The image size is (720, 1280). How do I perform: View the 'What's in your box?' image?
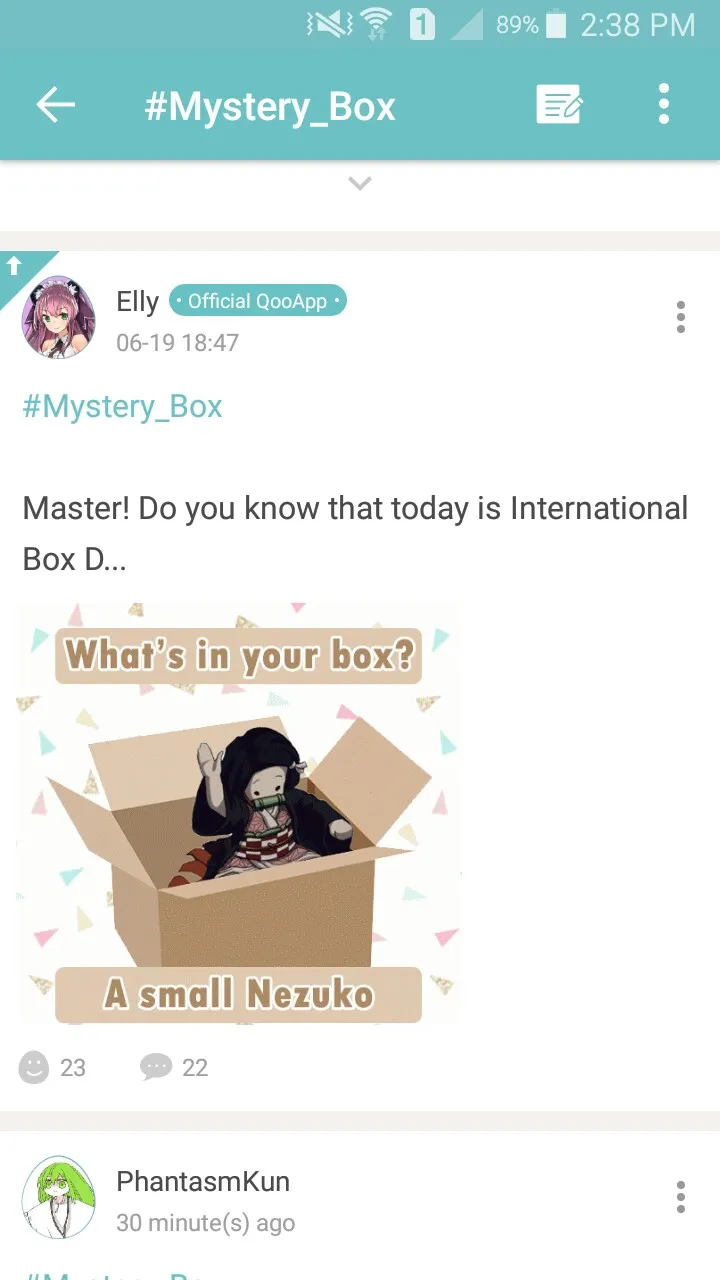pyautogui.click(x=239, y=813)
